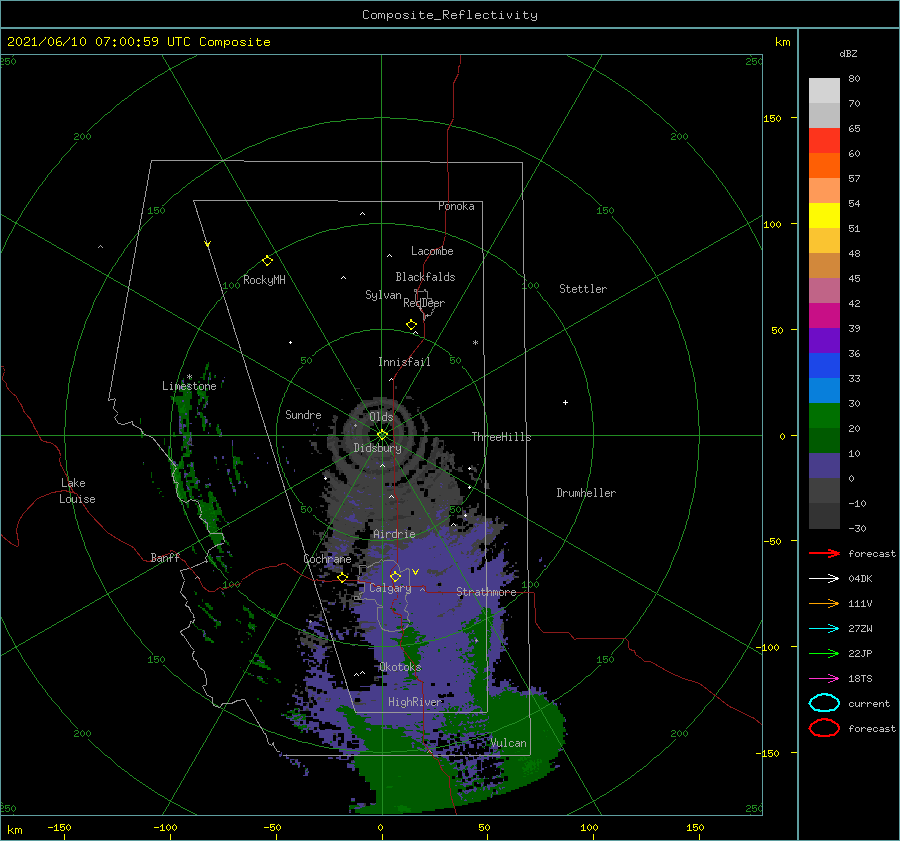Click the Cochrane label
The height and width of the screenshot is (841, 900).
point(327,559)
